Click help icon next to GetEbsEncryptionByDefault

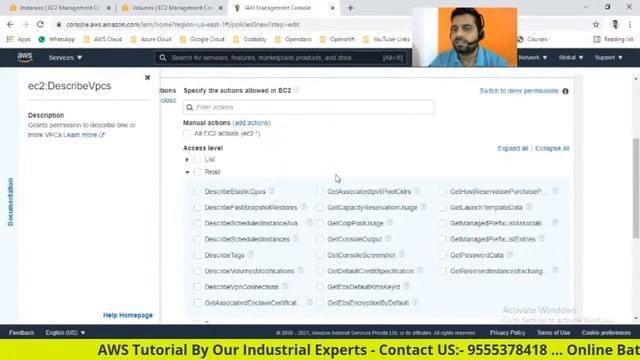(x=415, y=302)
